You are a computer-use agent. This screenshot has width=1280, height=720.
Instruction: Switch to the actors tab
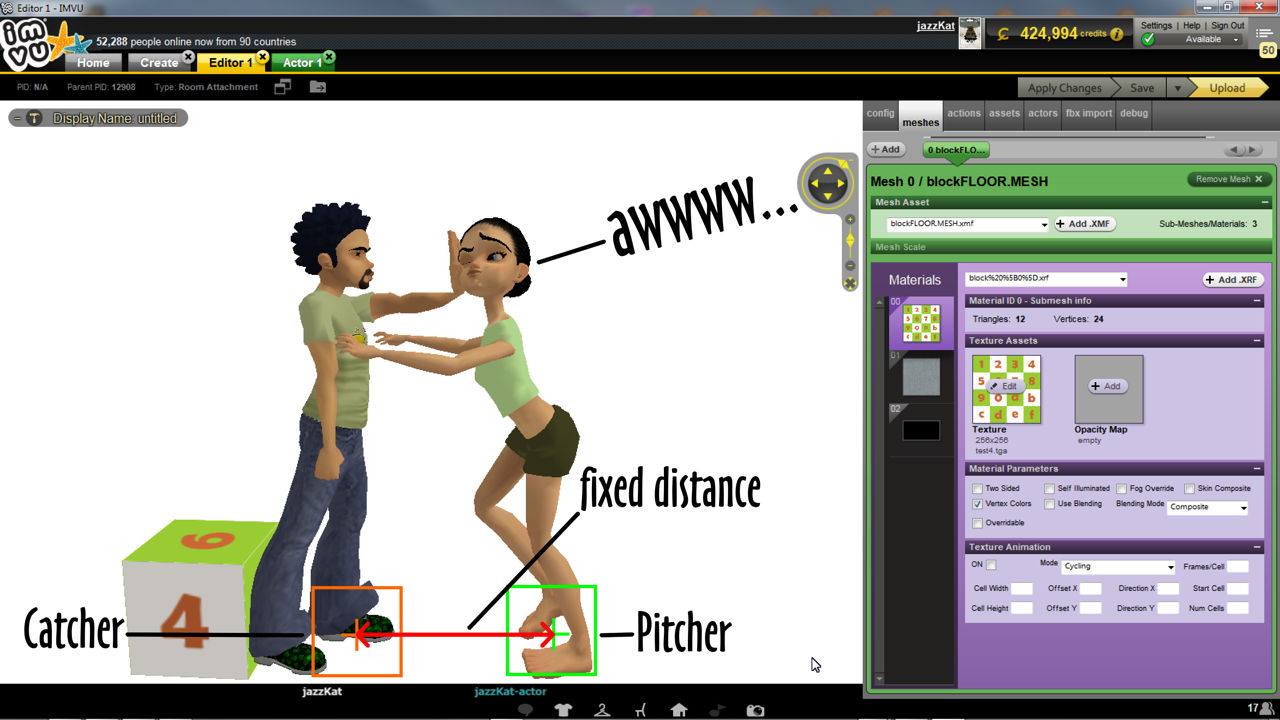tap(1043, 113)
